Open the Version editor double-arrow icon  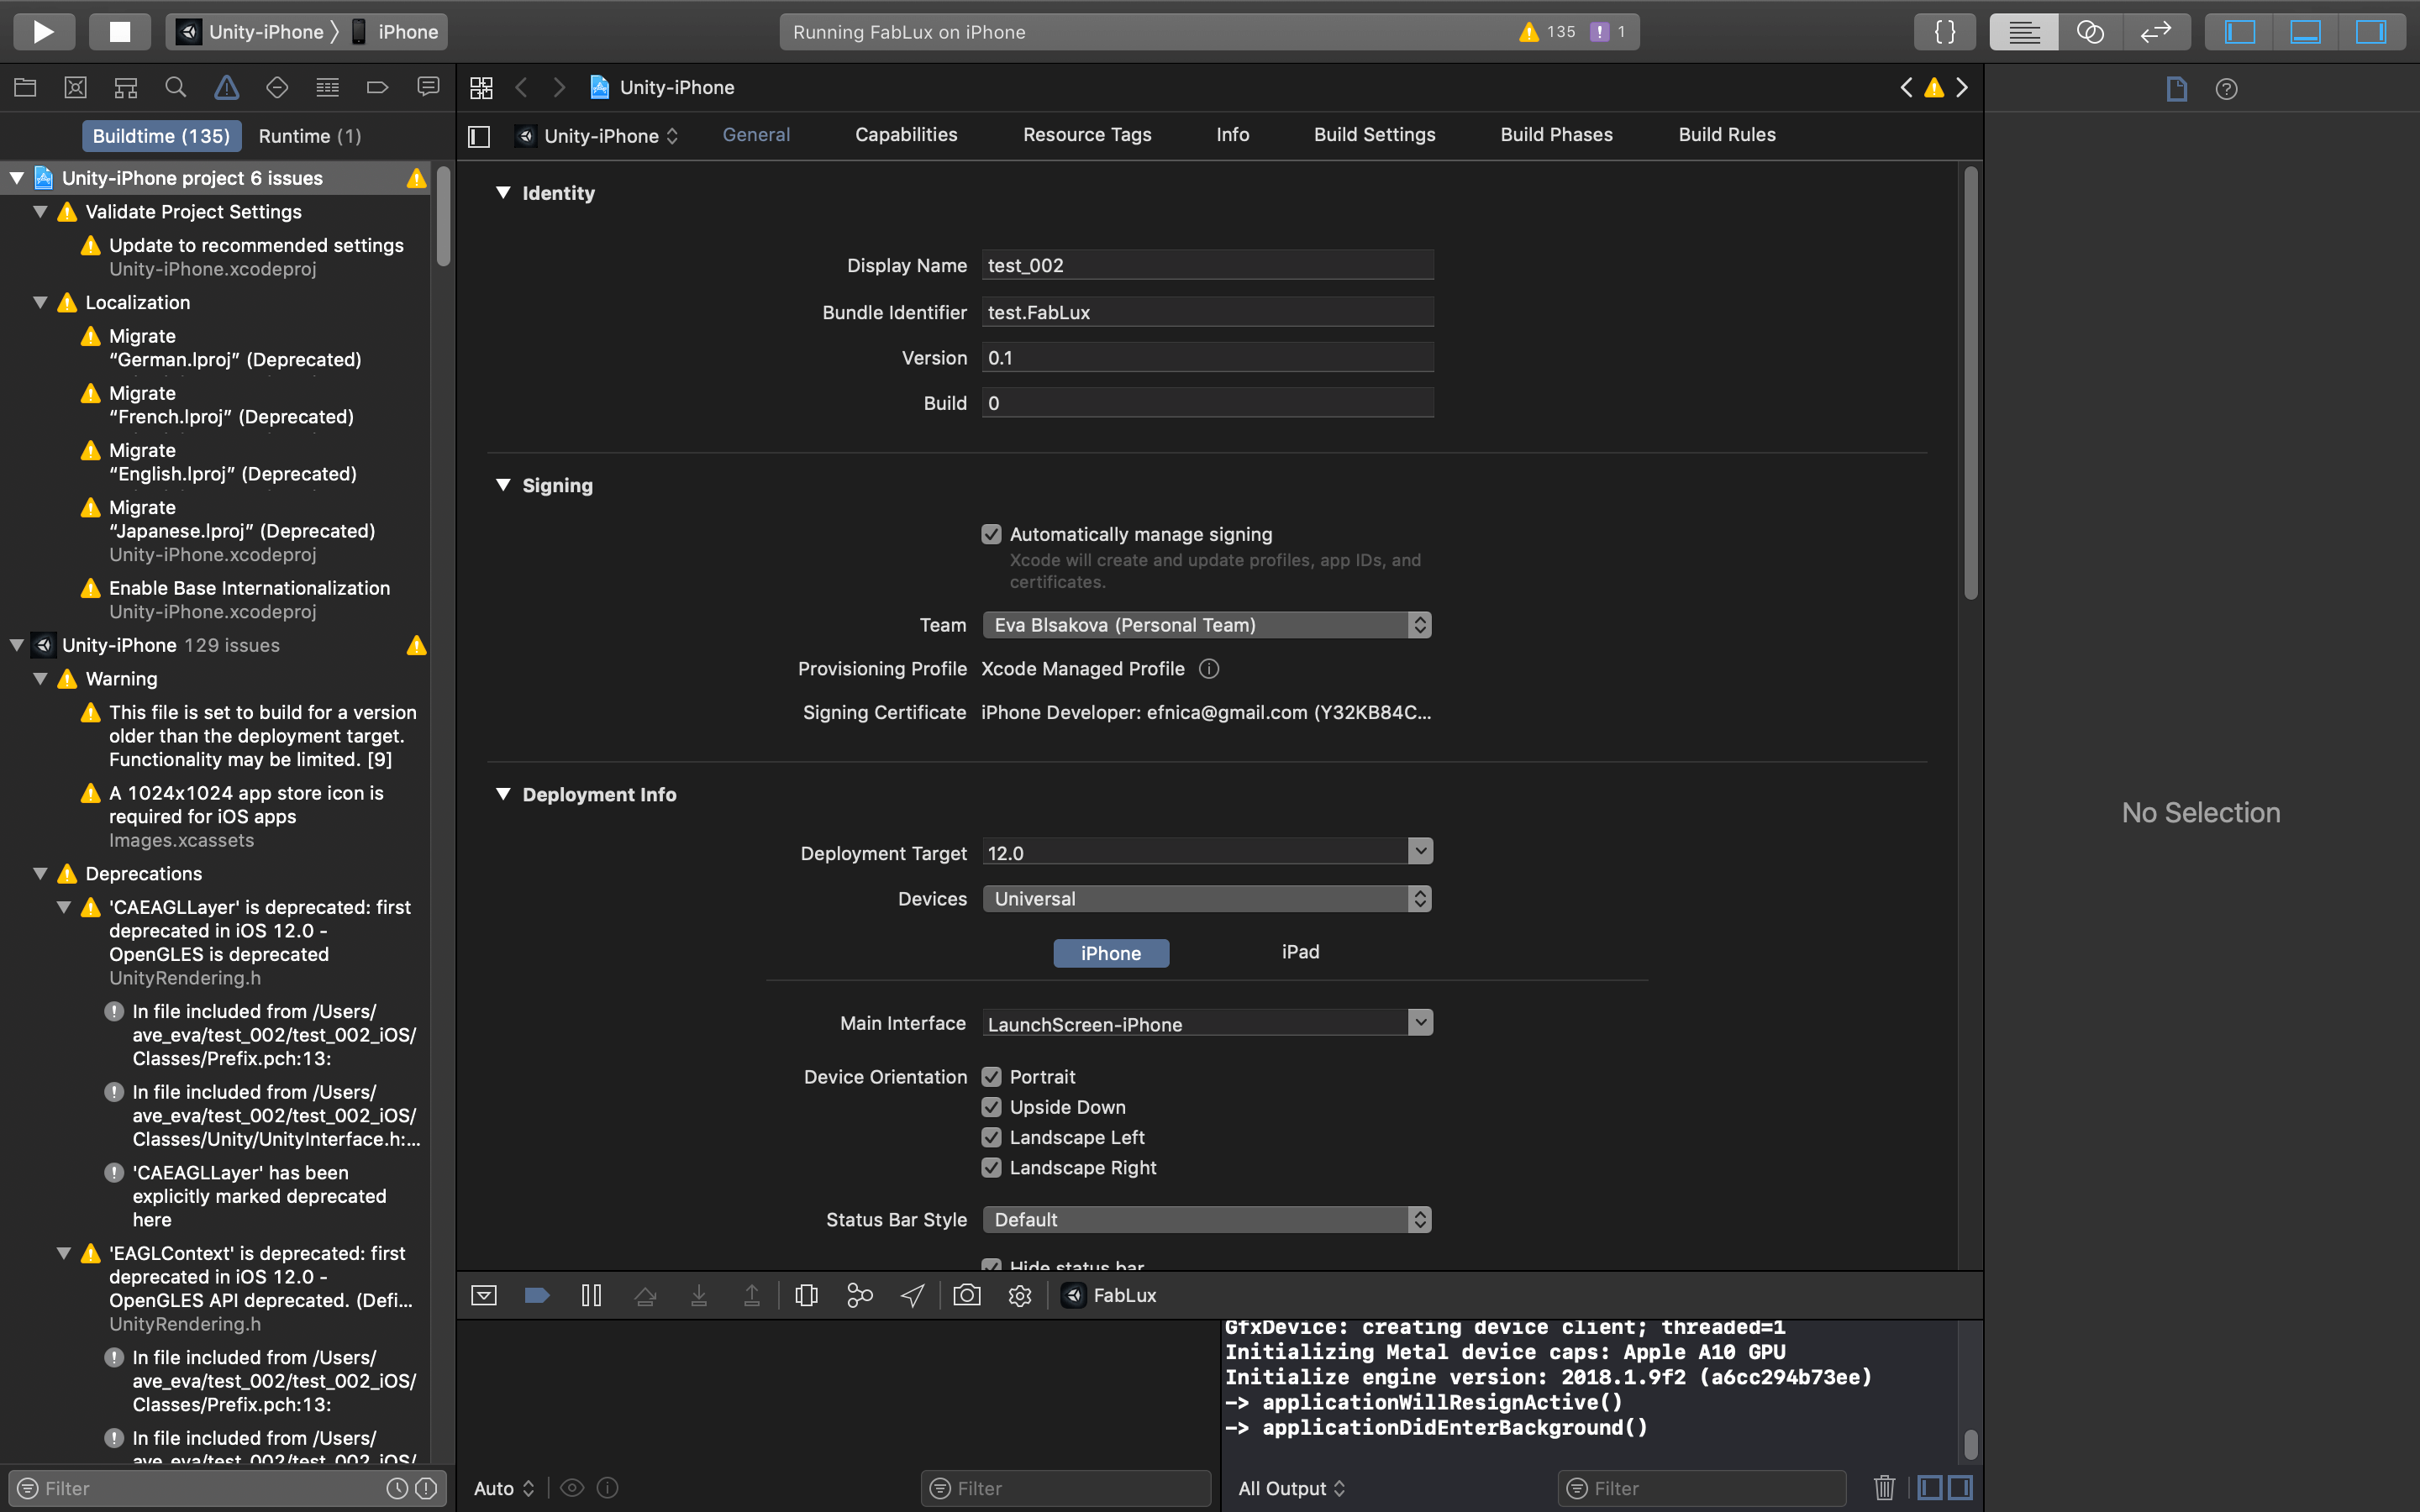(2155, 31)
